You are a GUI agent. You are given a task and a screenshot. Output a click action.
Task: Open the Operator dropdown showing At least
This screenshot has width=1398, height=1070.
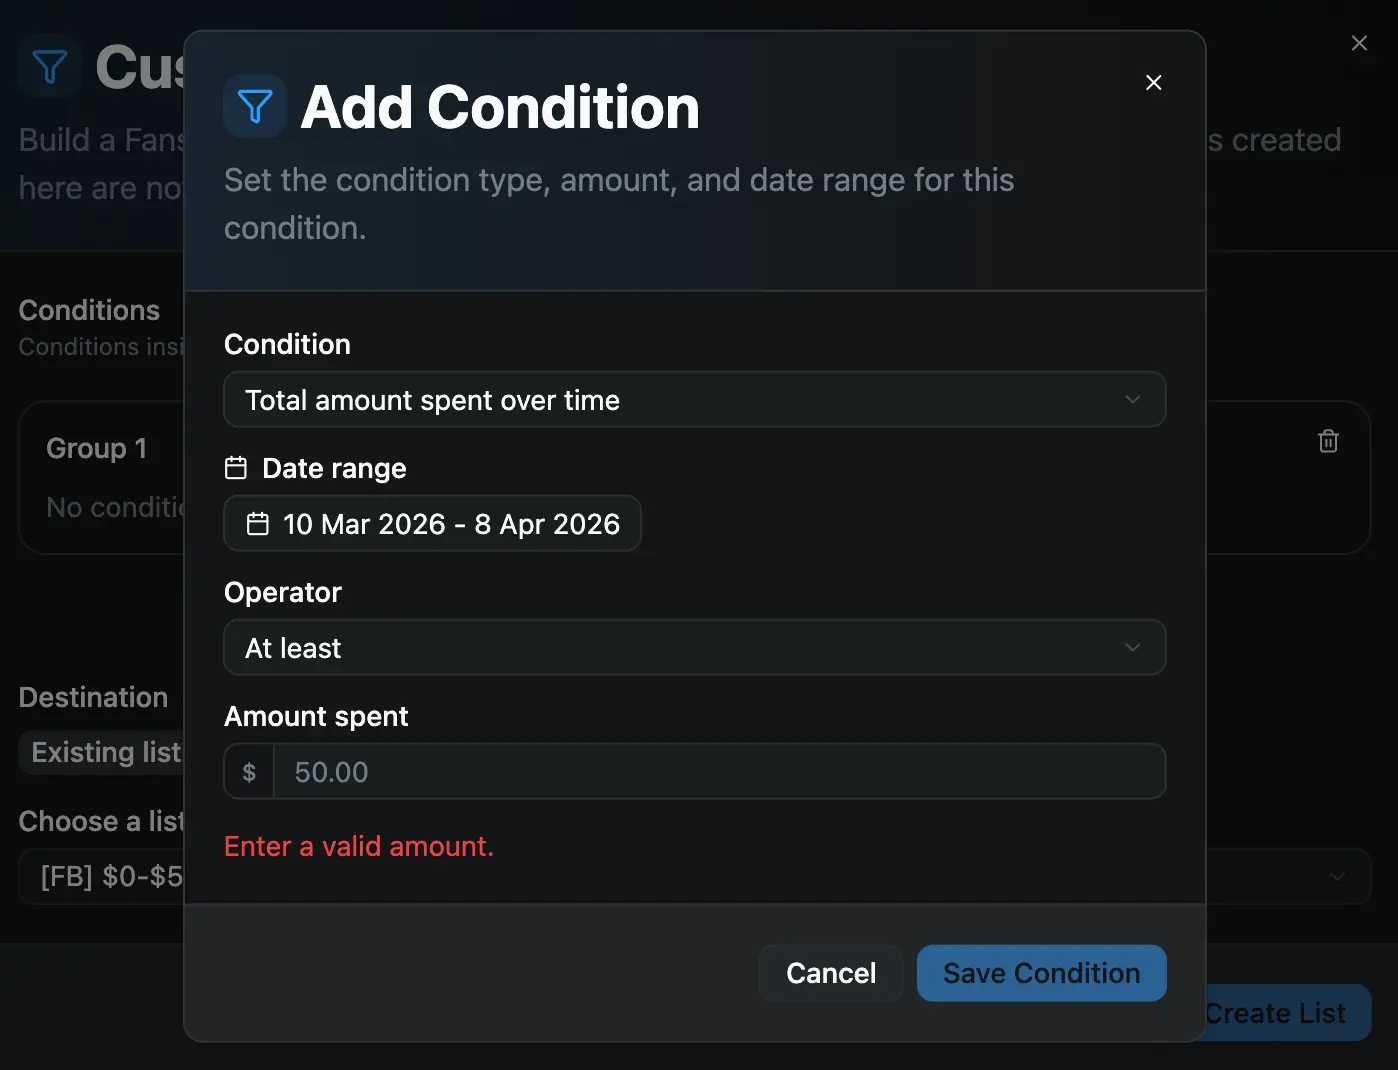point(695,647)
